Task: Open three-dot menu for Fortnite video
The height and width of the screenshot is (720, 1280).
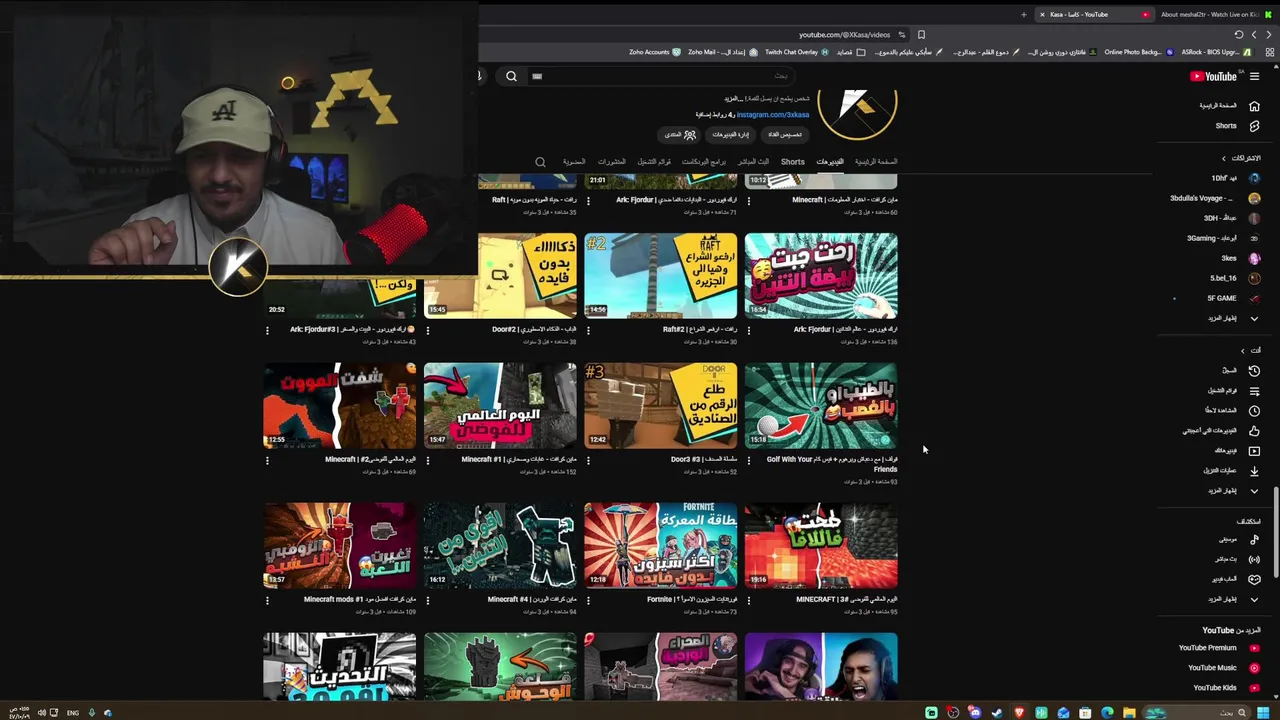Action: click(588, 600)
